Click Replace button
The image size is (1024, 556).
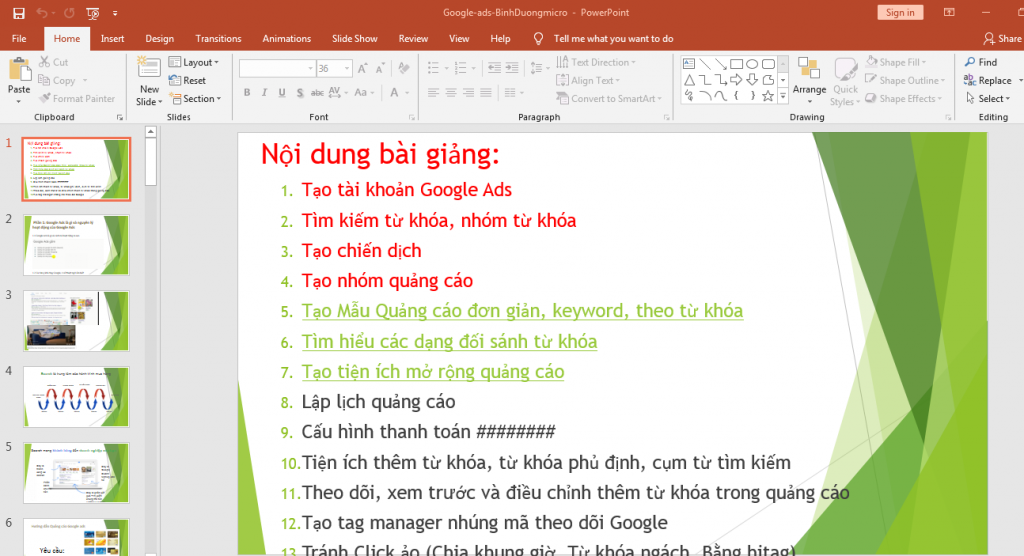[987, 80]
